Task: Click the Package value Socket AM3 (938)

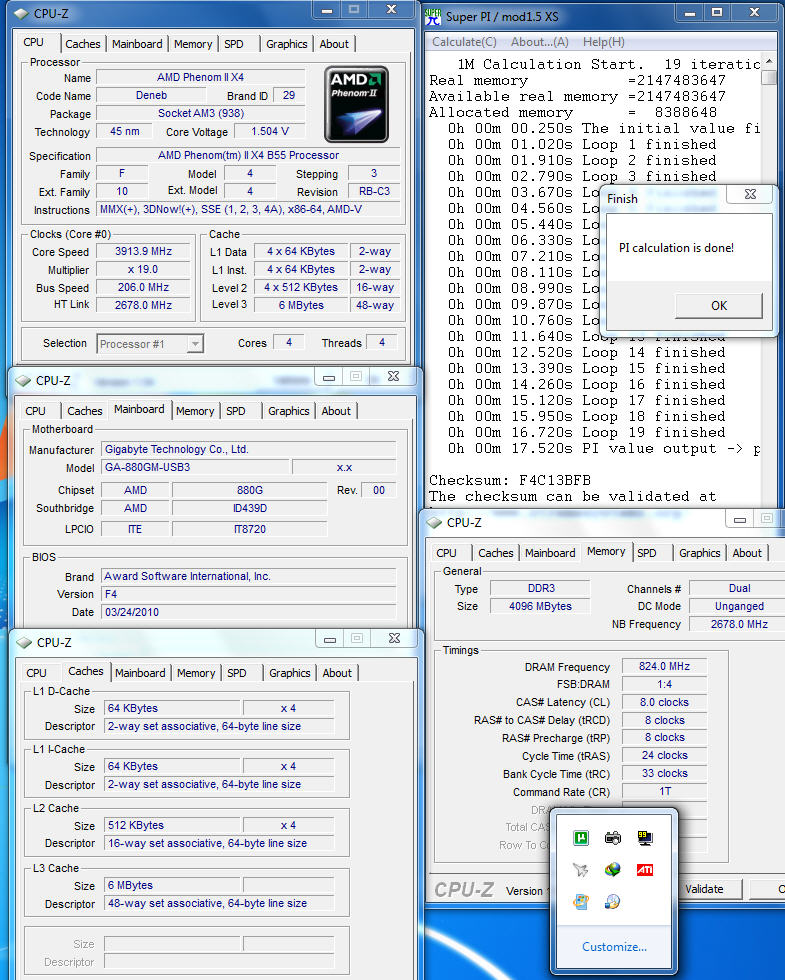Action: coord(201,113)
